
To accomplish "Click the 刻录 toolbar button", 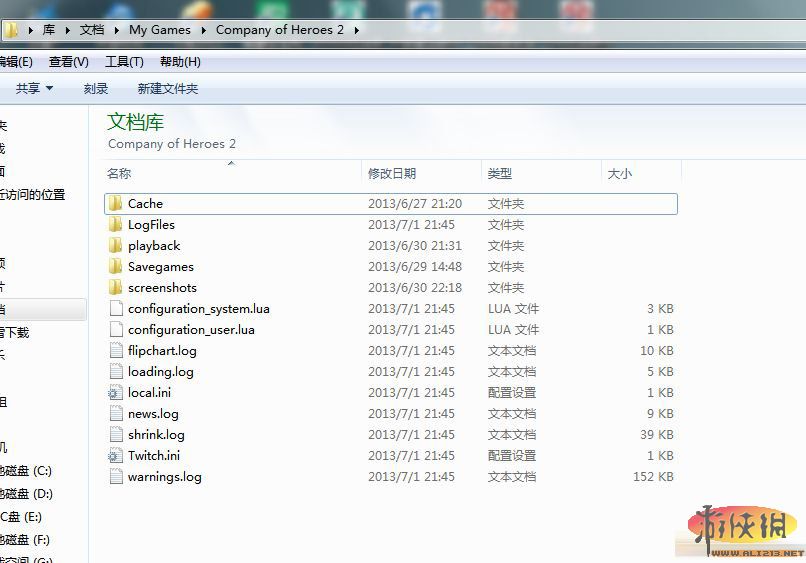I will tap(96, 89).
